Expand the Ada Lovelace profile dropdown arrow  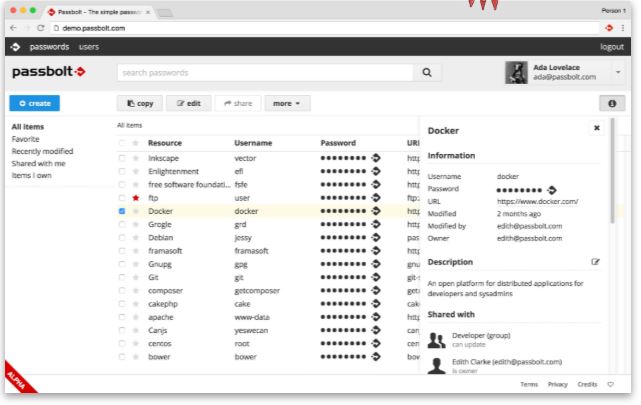[x=618, y=72]
